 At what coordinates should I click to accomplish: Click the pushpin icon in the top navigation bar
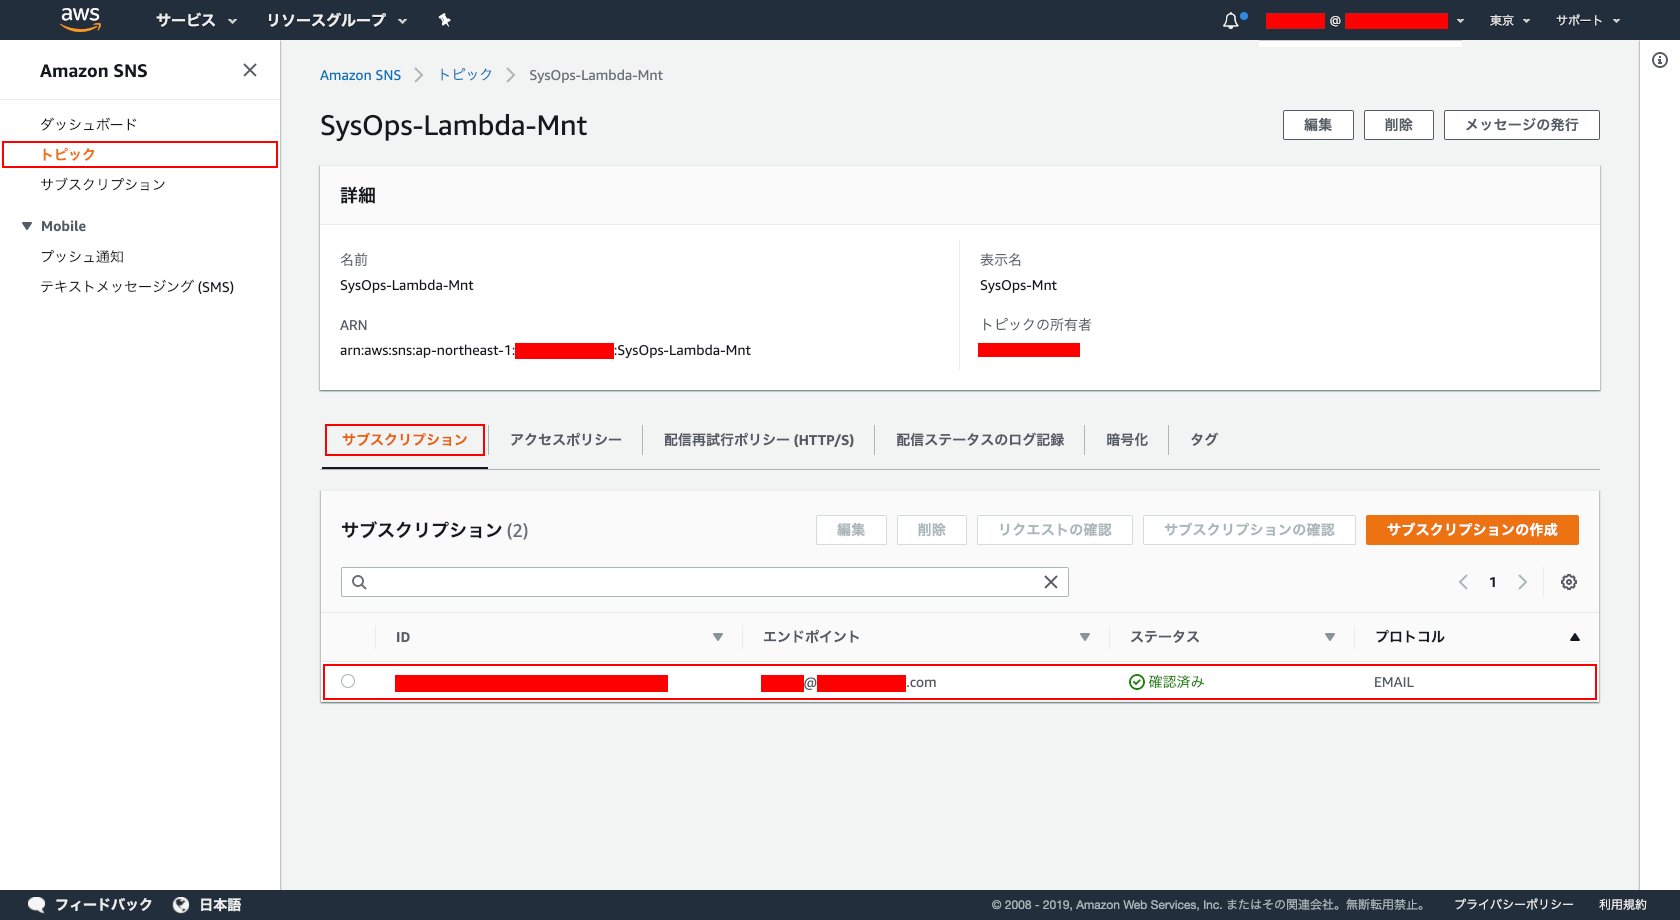(x=444, y=19)
